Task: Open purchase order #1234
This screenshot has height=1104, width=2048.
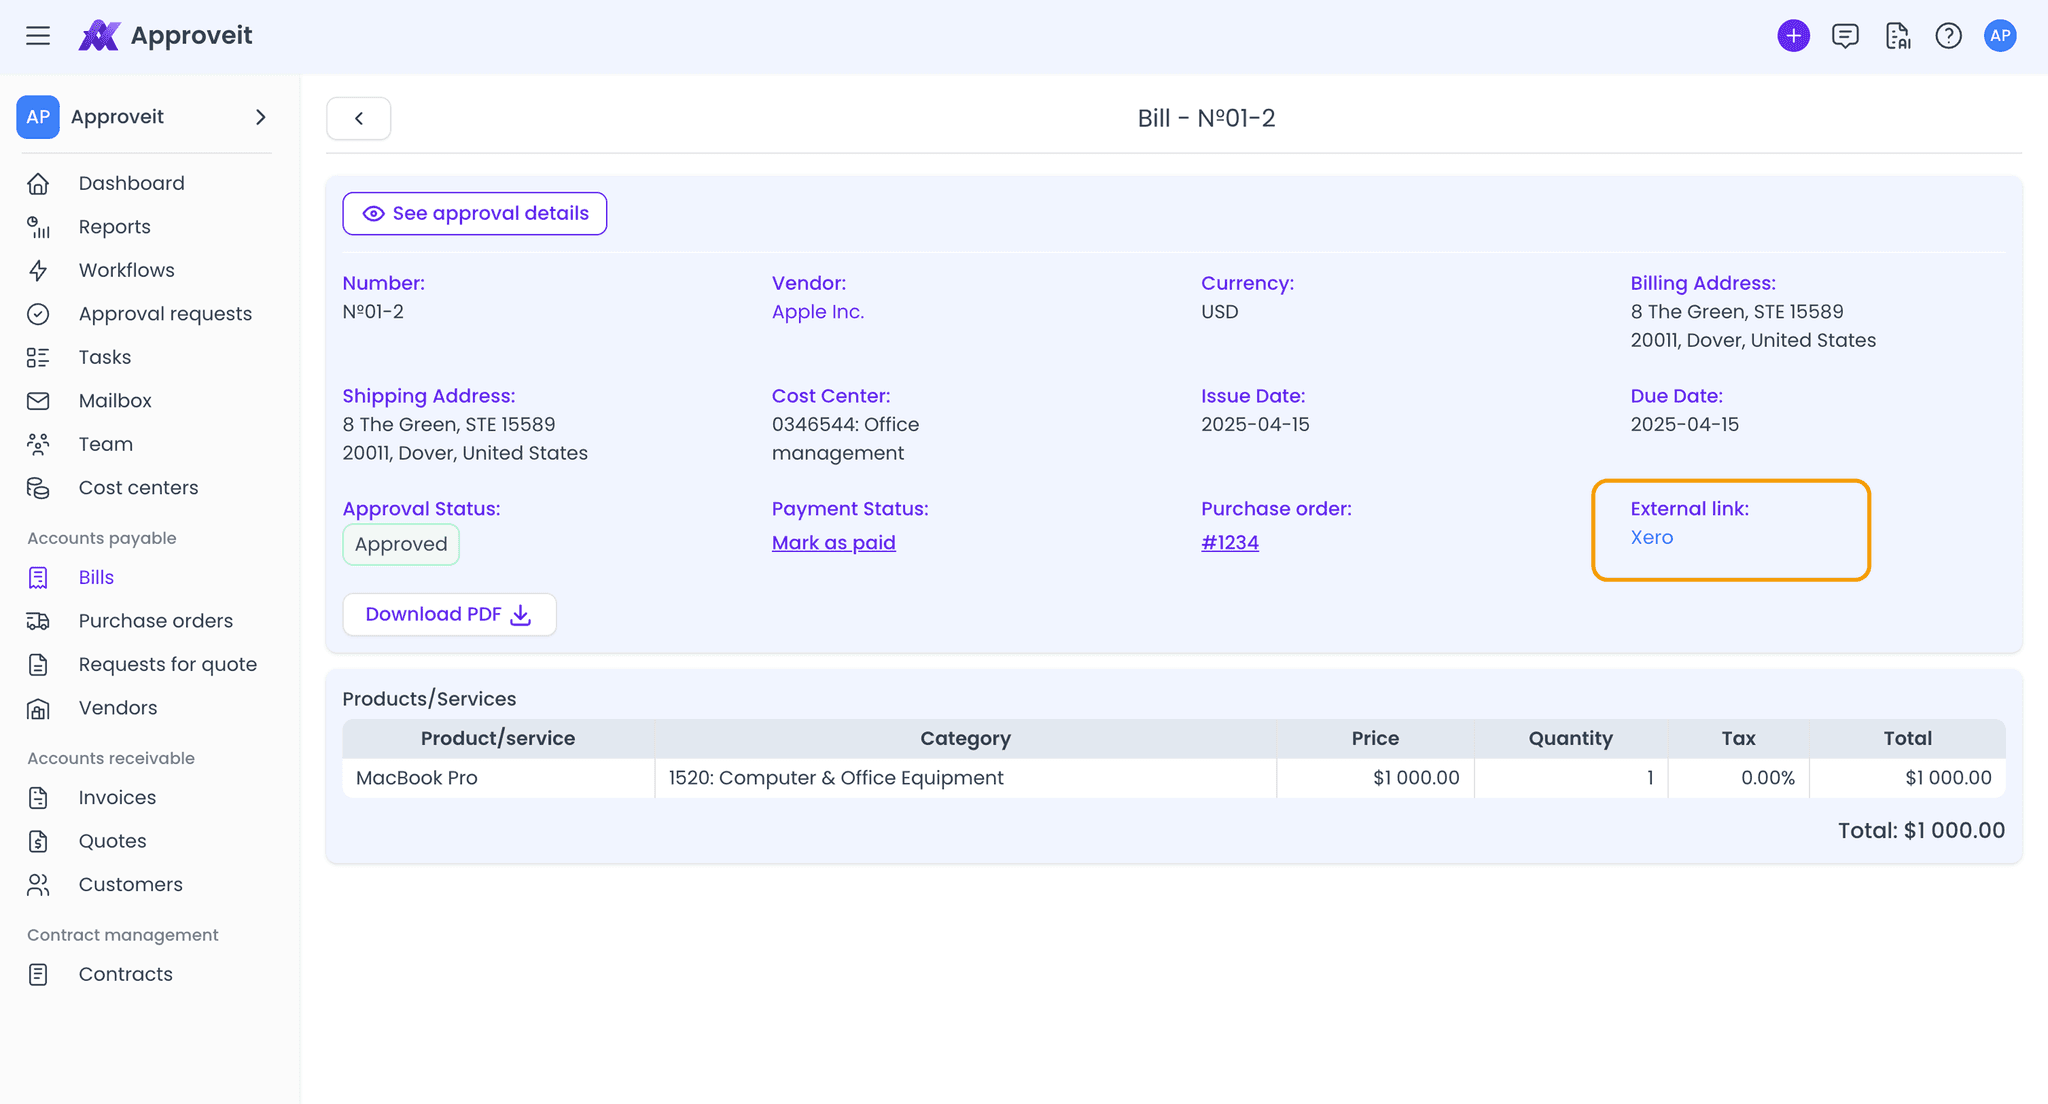Action: point(1229,542)
